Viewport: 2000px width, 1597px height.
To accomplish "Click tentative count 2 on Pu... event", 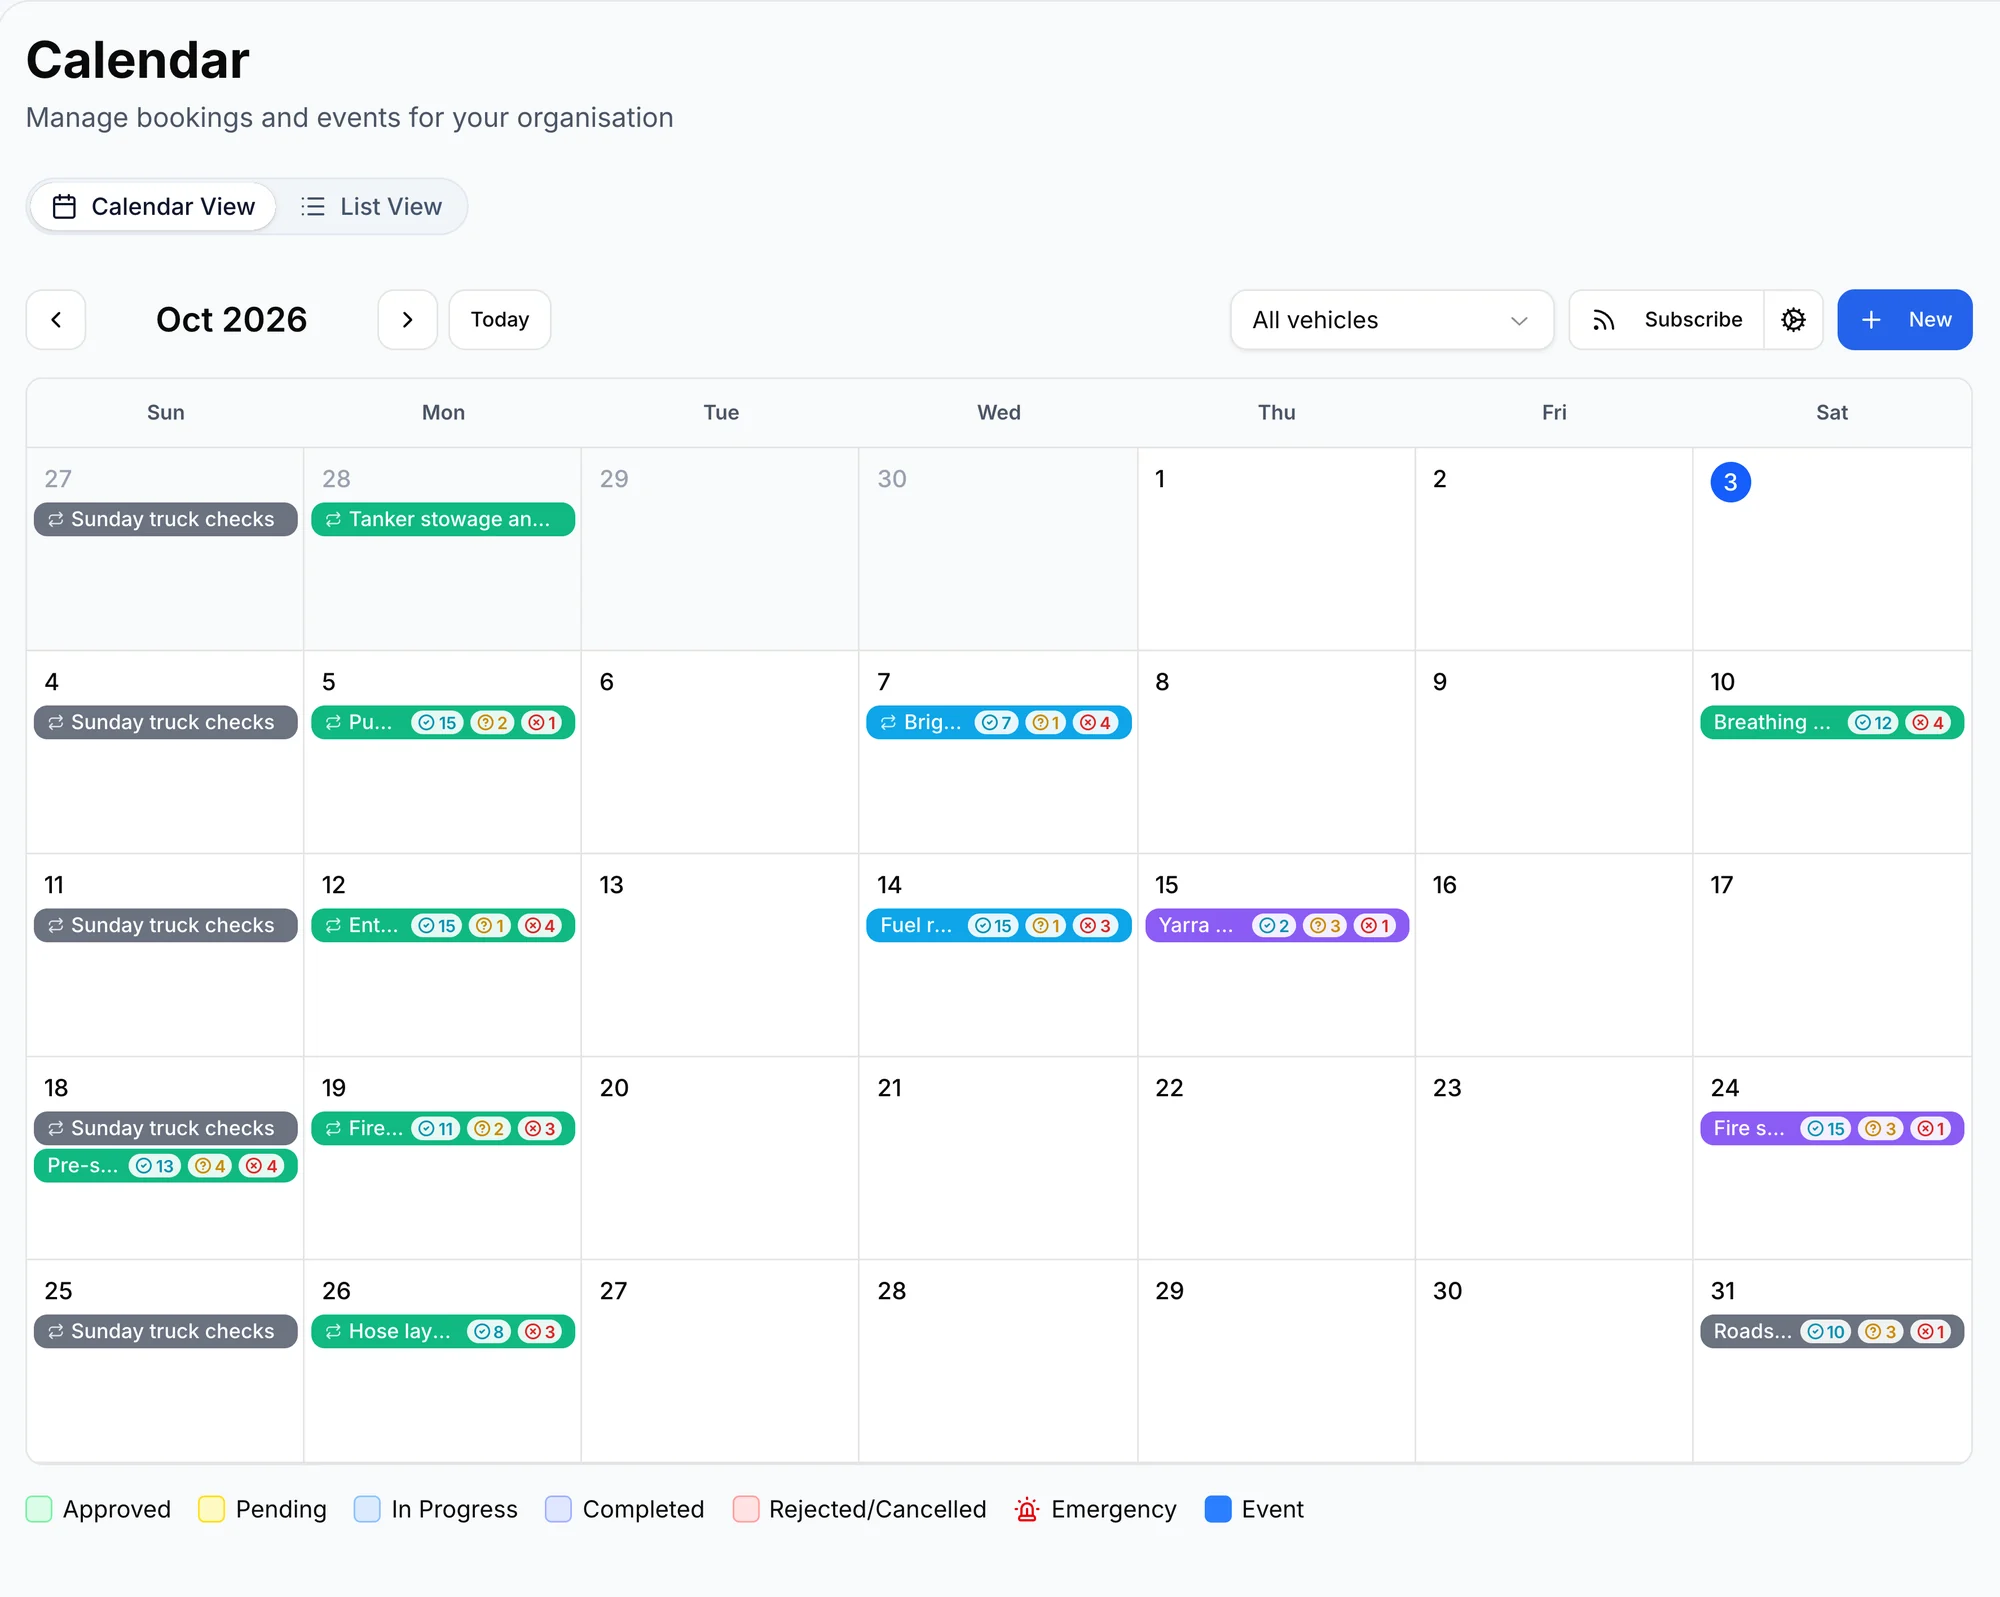I will pos(492,723).
